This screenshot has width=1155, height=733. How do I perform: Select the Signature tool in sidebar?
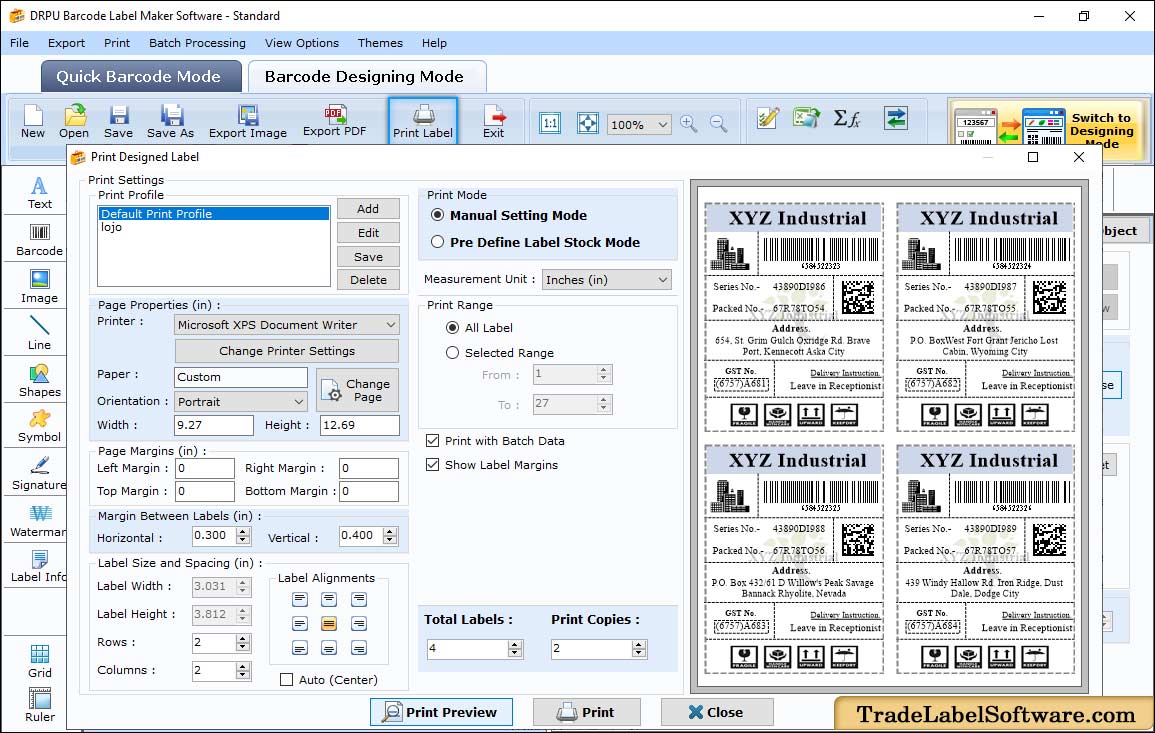pyautogui.click(x=39, y=474)
